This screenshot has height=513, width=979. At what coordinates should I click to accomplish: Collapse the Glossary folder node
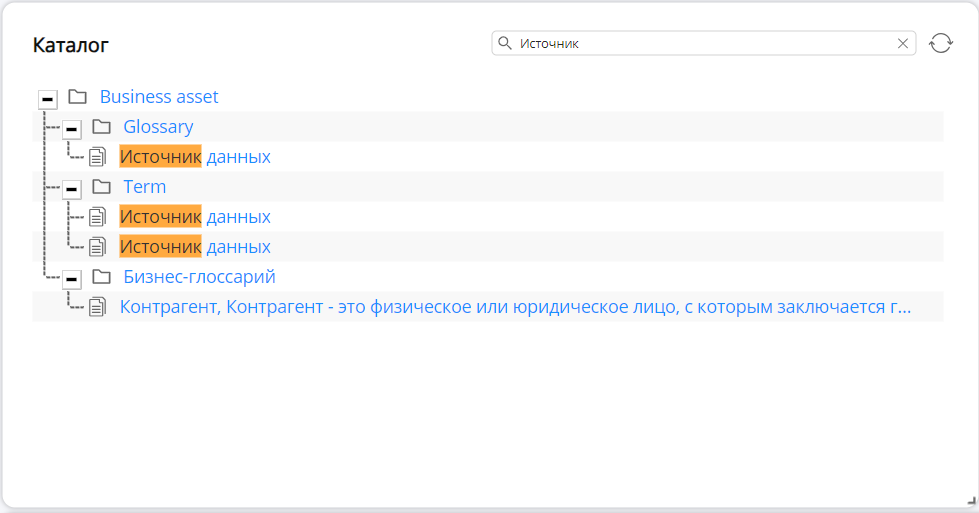coord(71,128)
